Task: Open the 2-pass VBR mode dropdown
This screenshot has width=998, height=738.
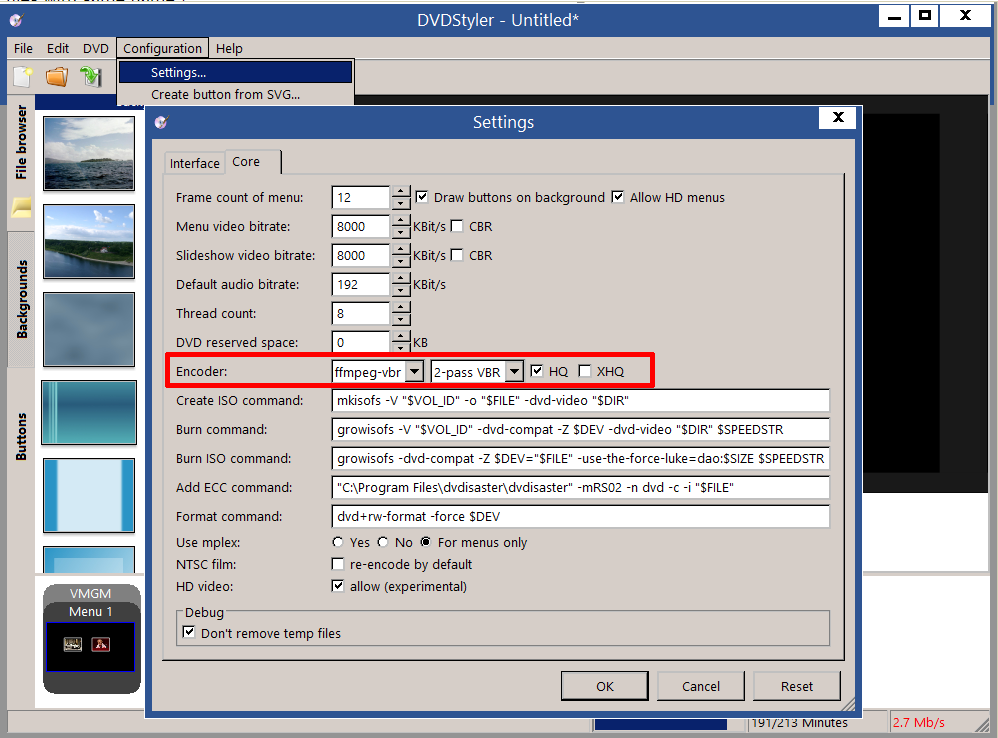Action: click(x=514, y=371)
